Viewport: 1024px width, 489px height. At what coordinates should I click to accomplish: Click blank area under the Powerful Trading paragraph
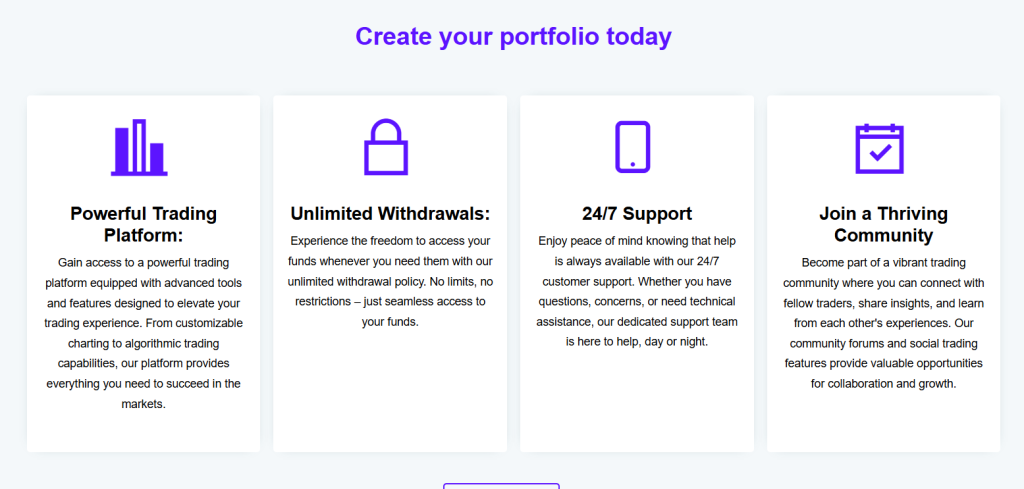click(x=143, y=432)
